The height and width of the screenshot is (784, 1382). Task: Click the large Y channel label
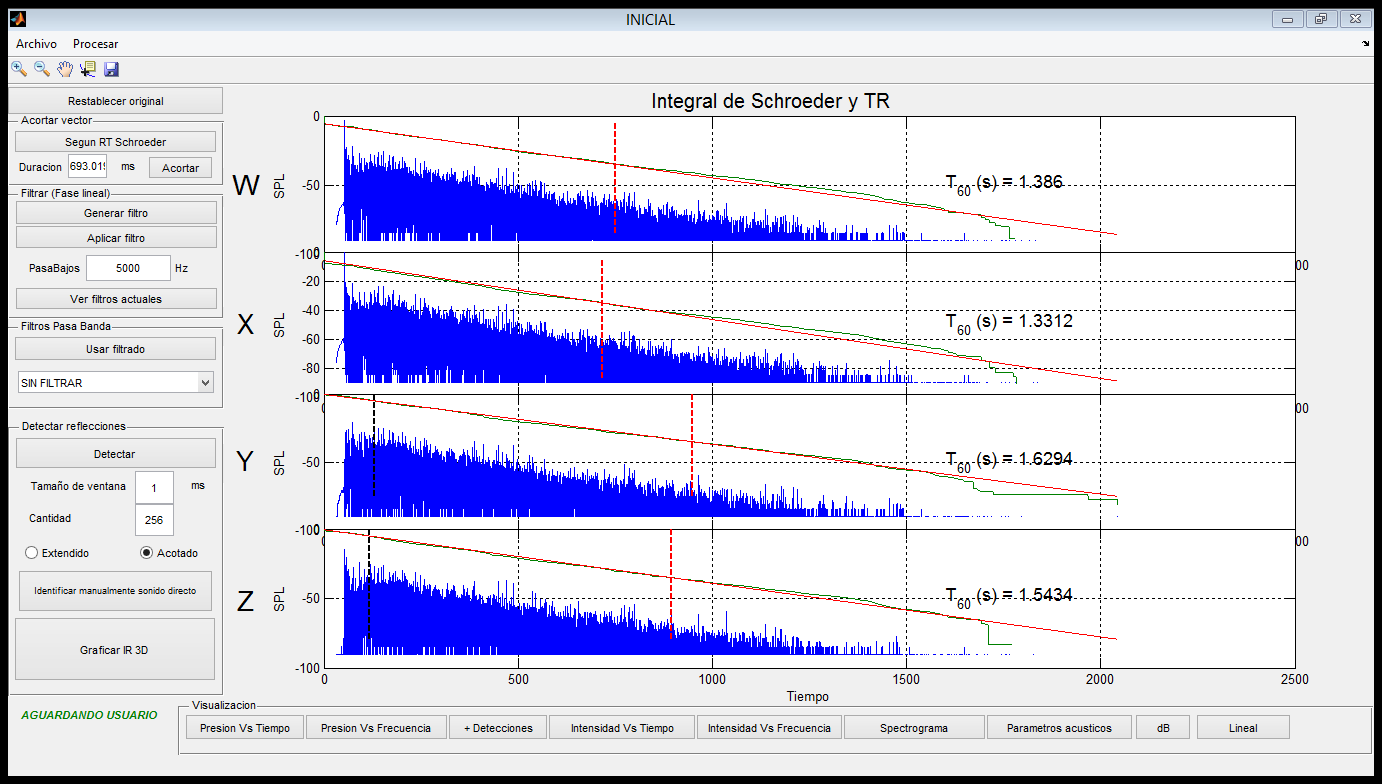[x=246, y=461]
